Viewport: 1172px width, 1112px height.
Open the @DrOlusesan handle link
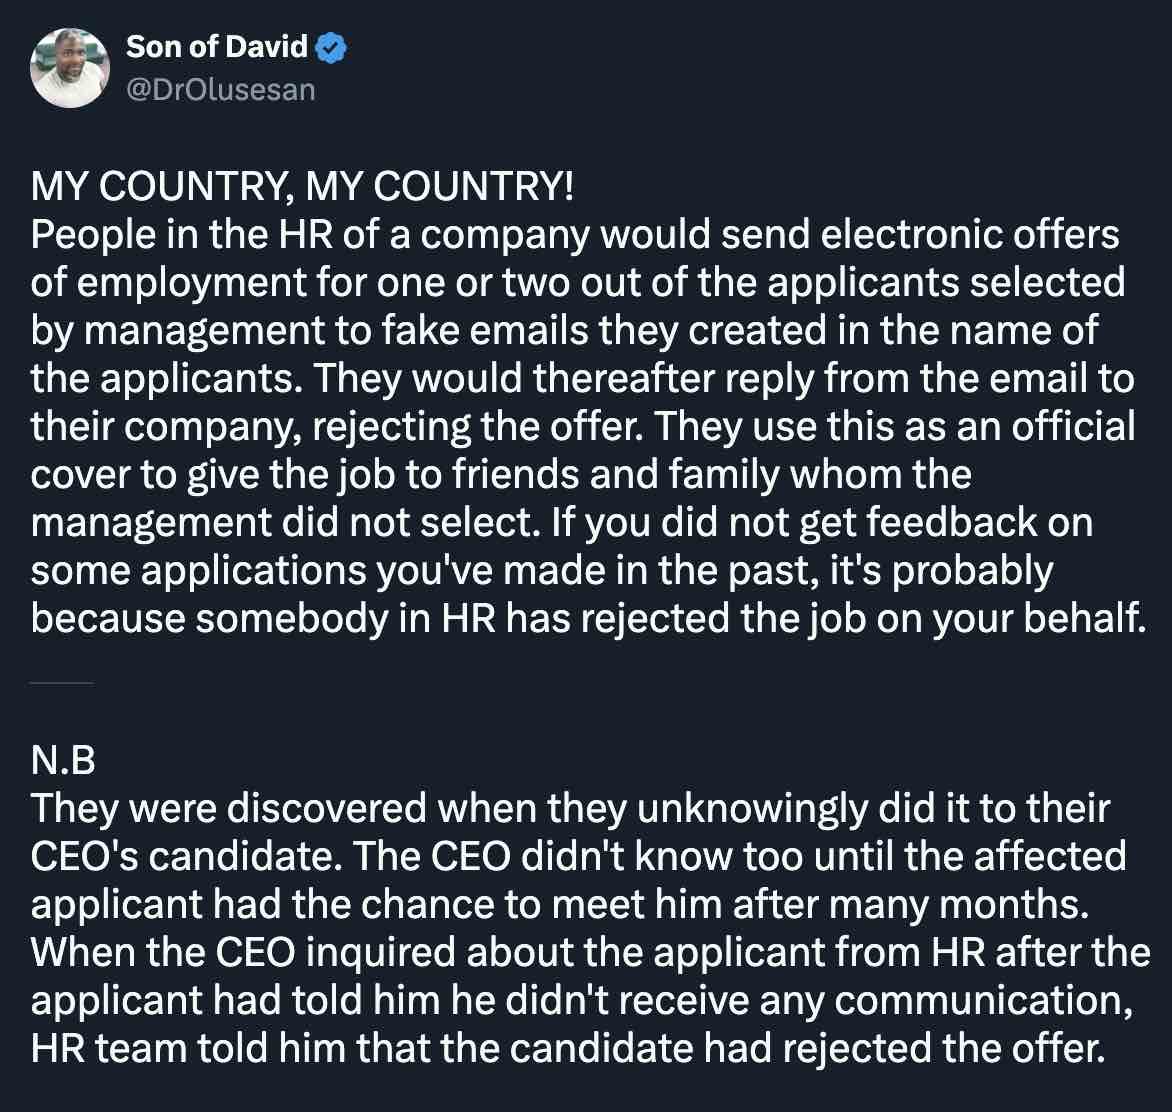tap(220, 90)
